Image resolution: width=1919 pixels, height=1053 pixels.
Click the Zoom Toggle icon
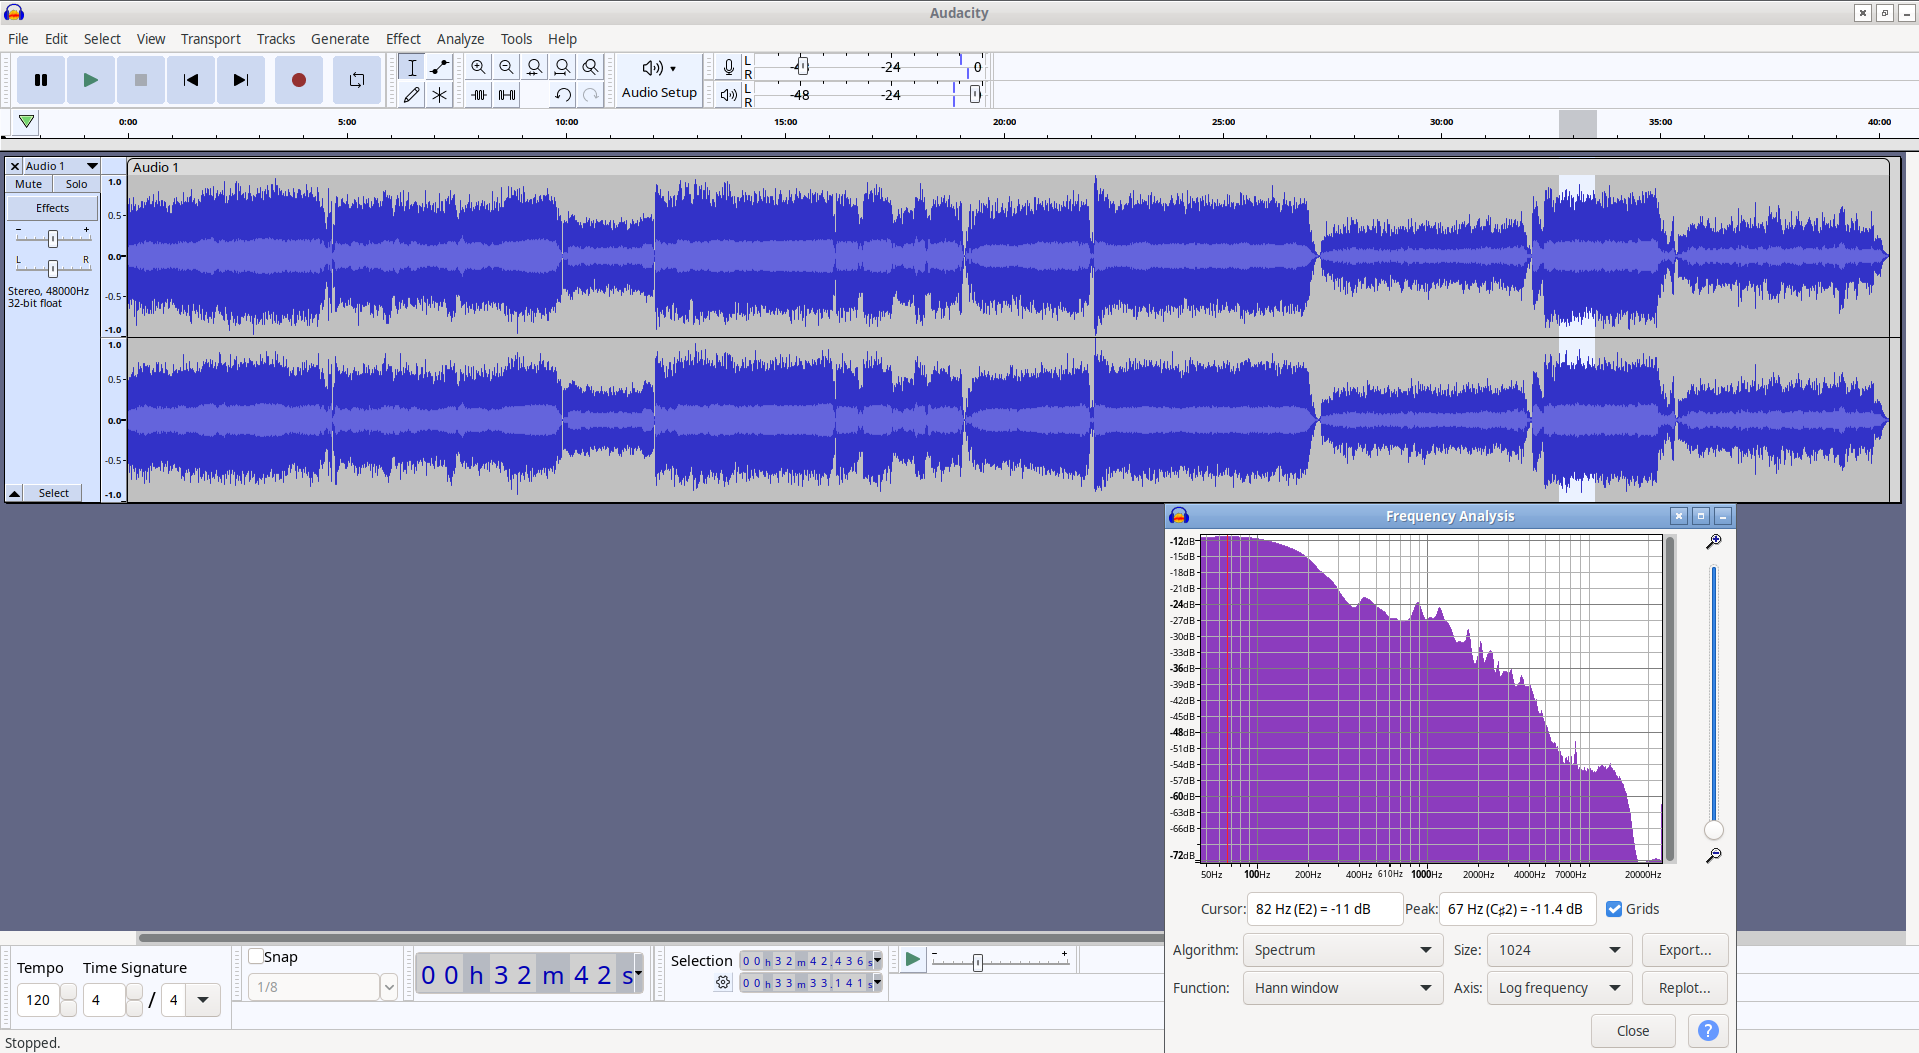click(590, 67)
